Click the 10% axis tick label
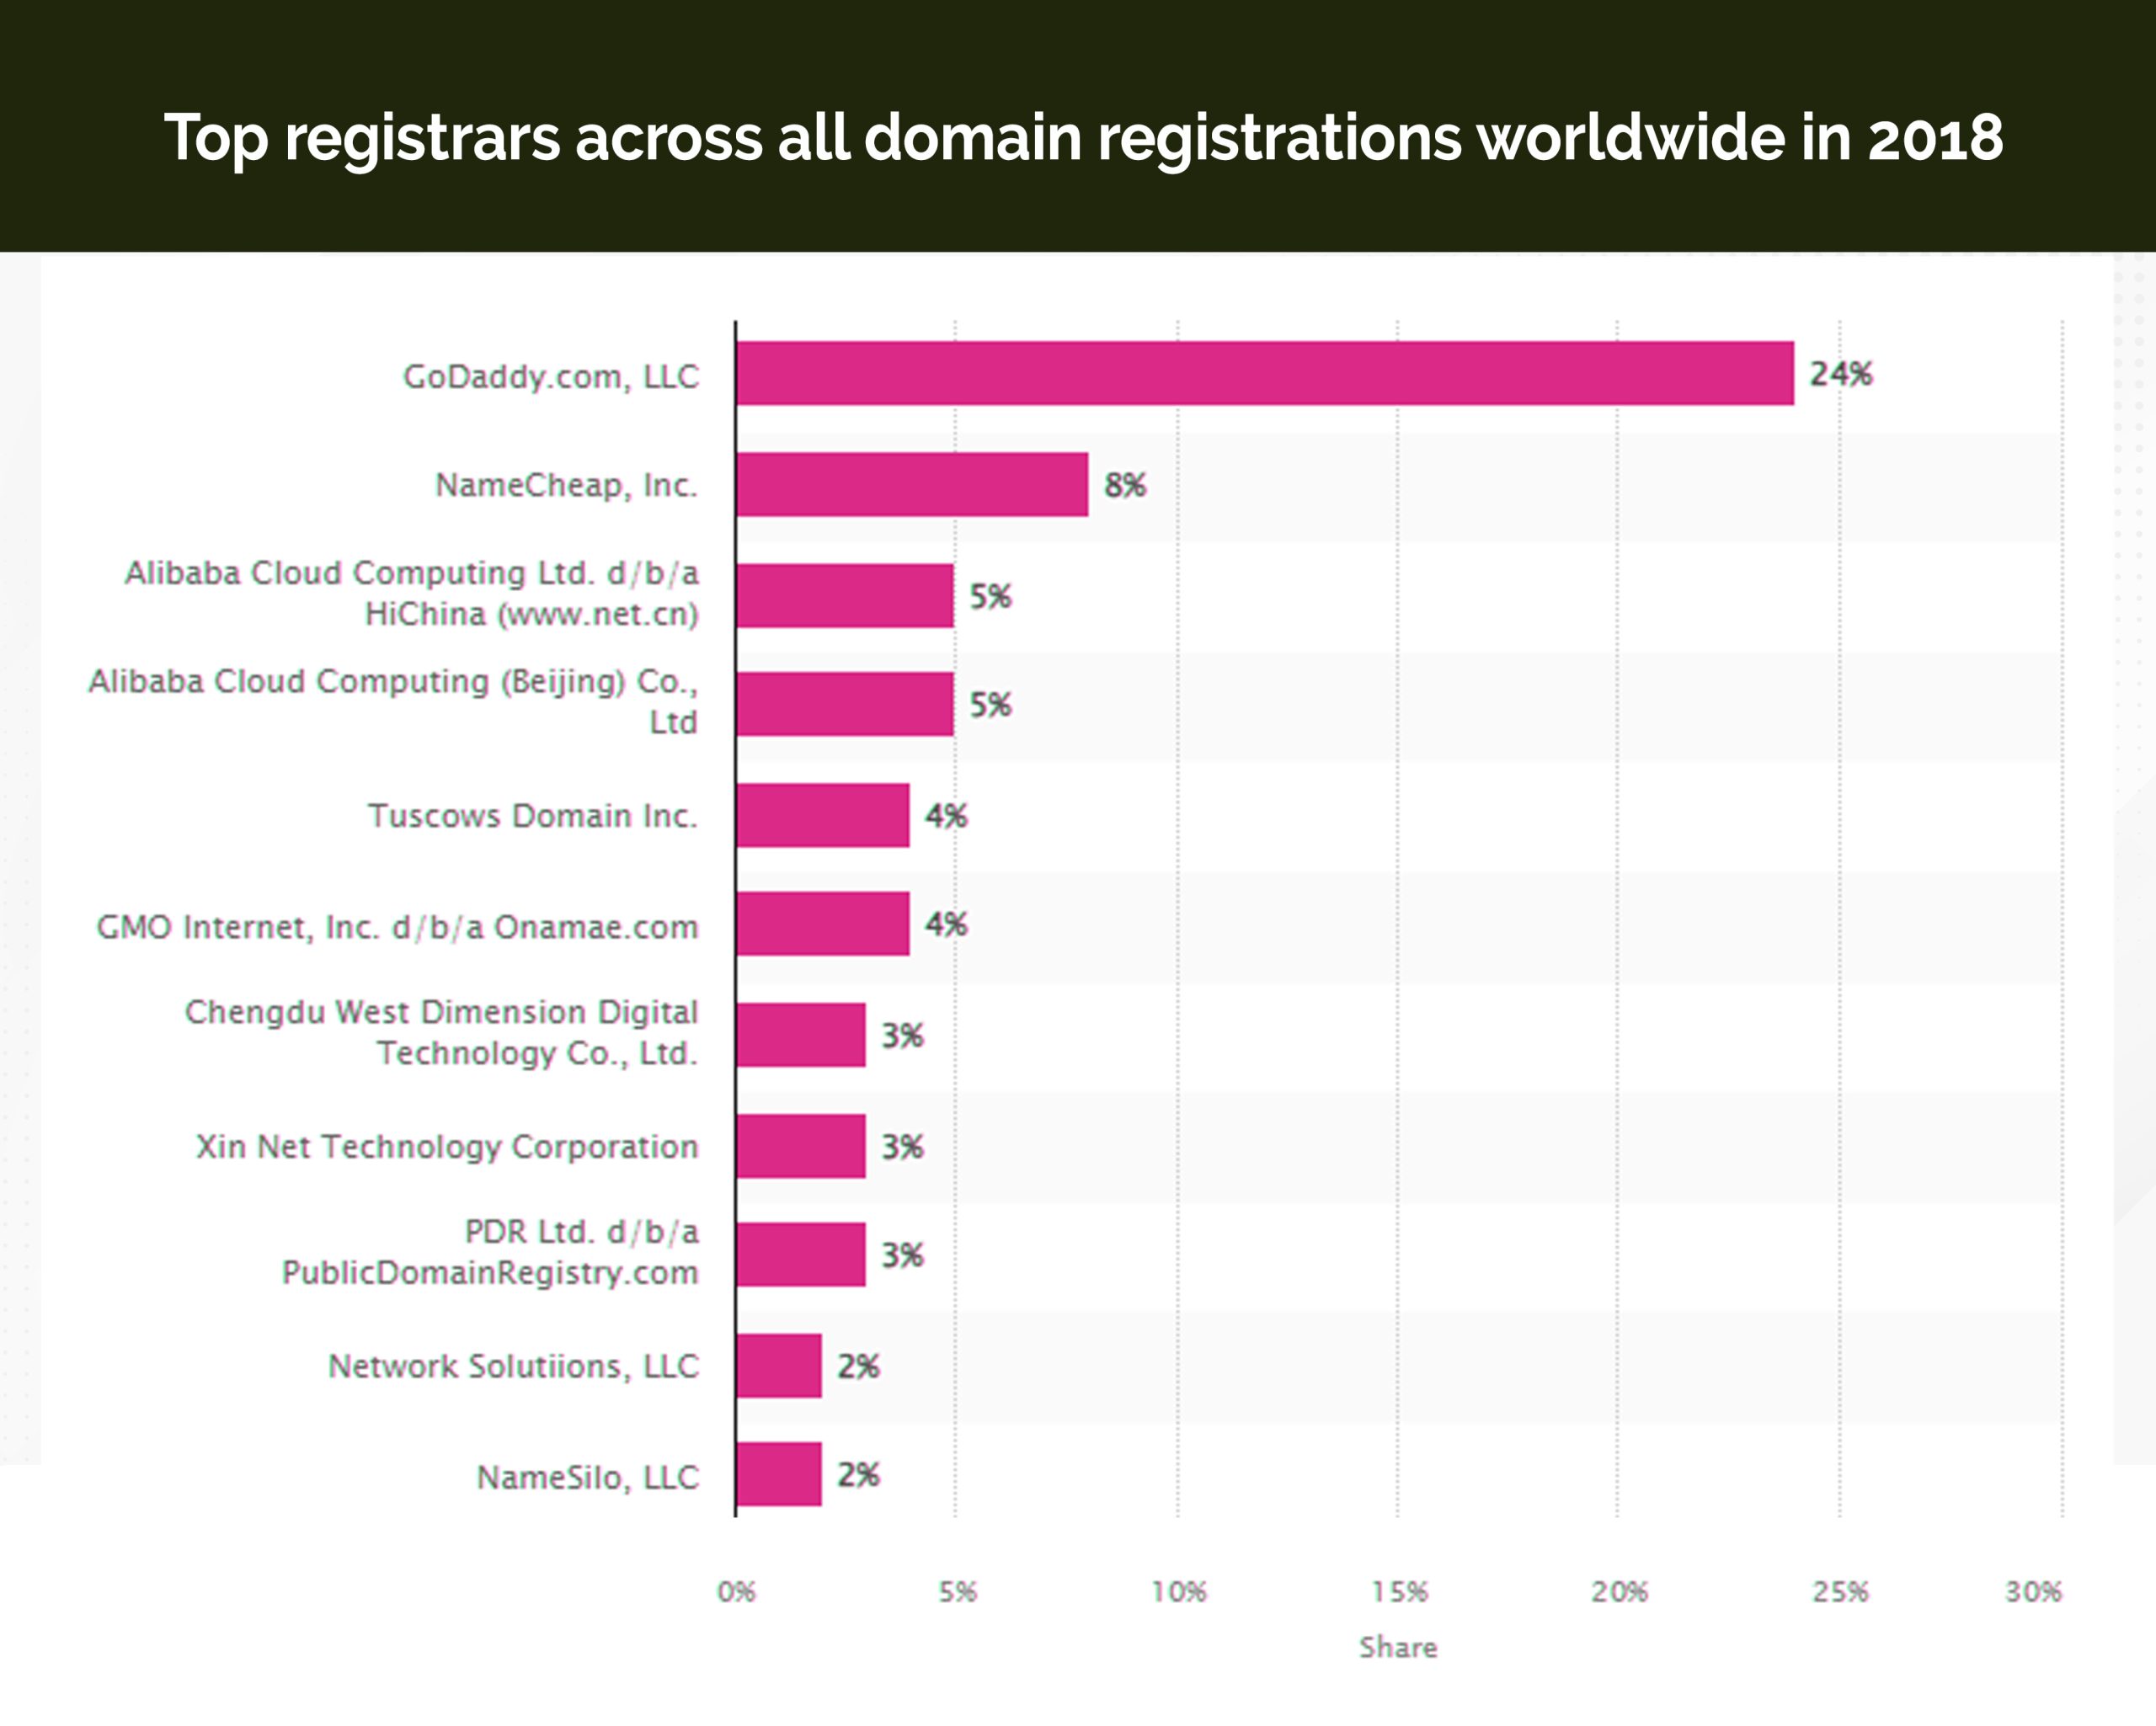 (x=1179, y=1591)
